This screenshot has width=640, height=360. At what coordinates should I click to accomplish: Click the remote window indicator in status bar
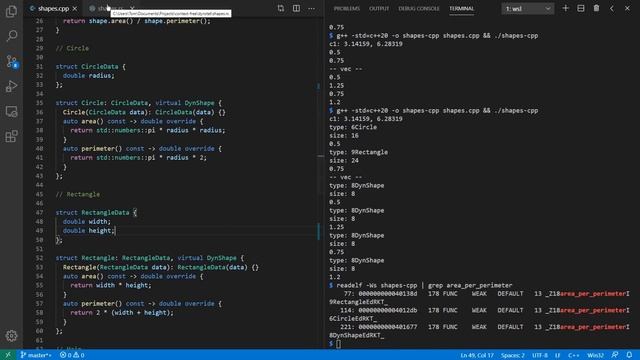(8, 355)
